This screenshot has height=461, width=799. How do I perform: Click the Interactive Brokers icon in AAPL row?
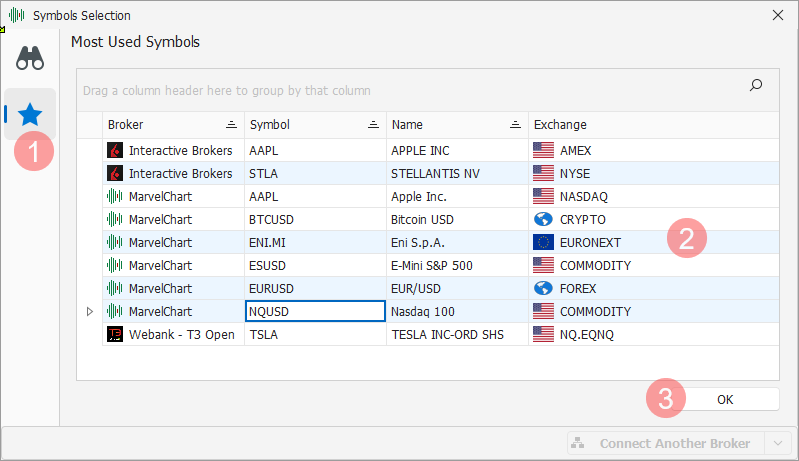tap(115, 150)
